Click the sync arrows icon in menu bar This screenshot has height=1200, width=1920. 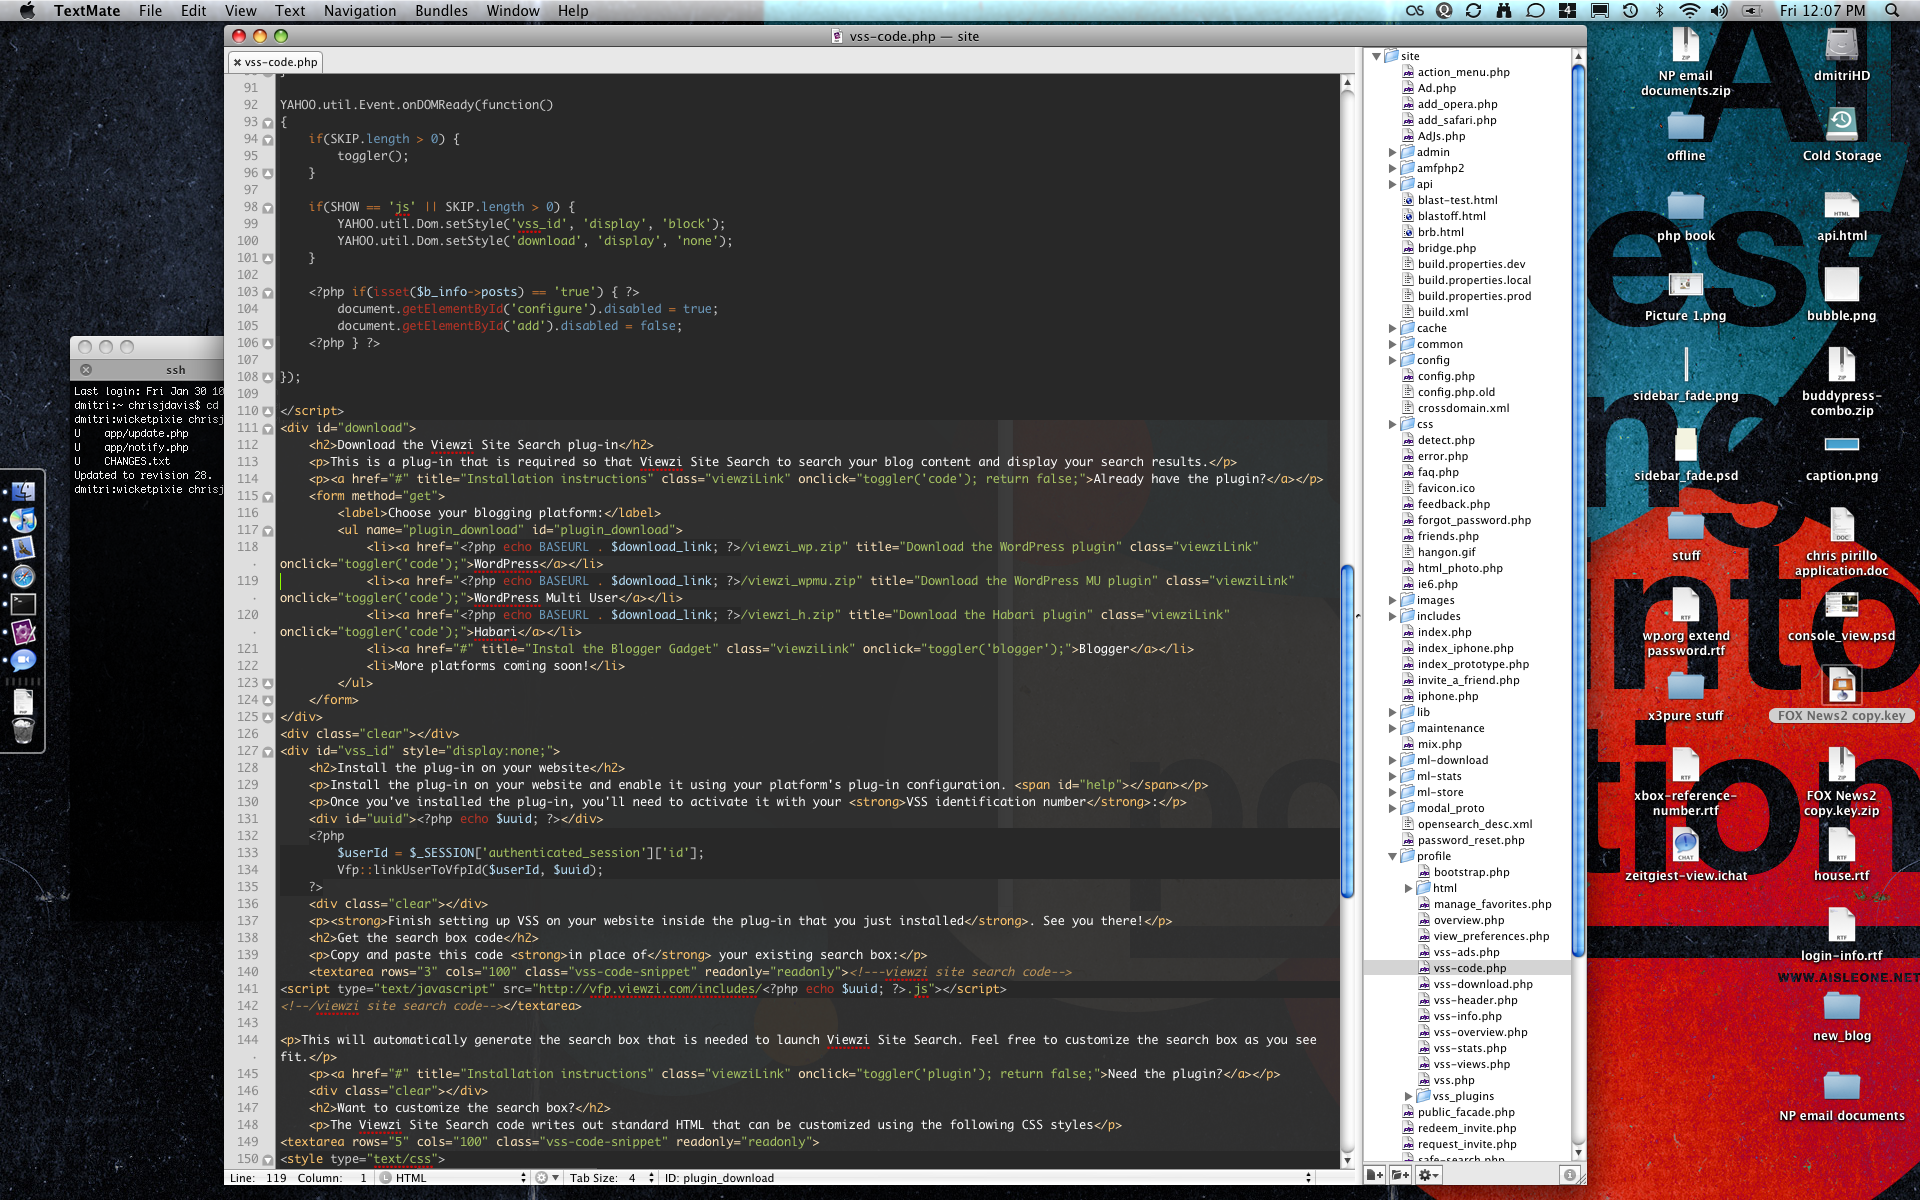point(1473,11)
